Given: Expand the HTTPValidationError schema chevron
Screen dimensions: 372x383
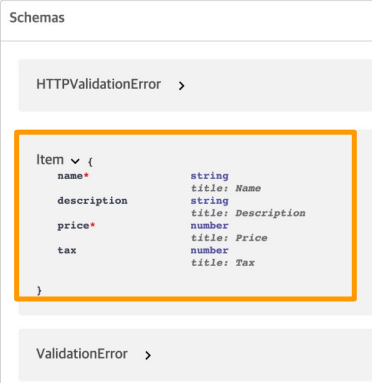Looking at the screenshot, I should (x=181, y=86).
